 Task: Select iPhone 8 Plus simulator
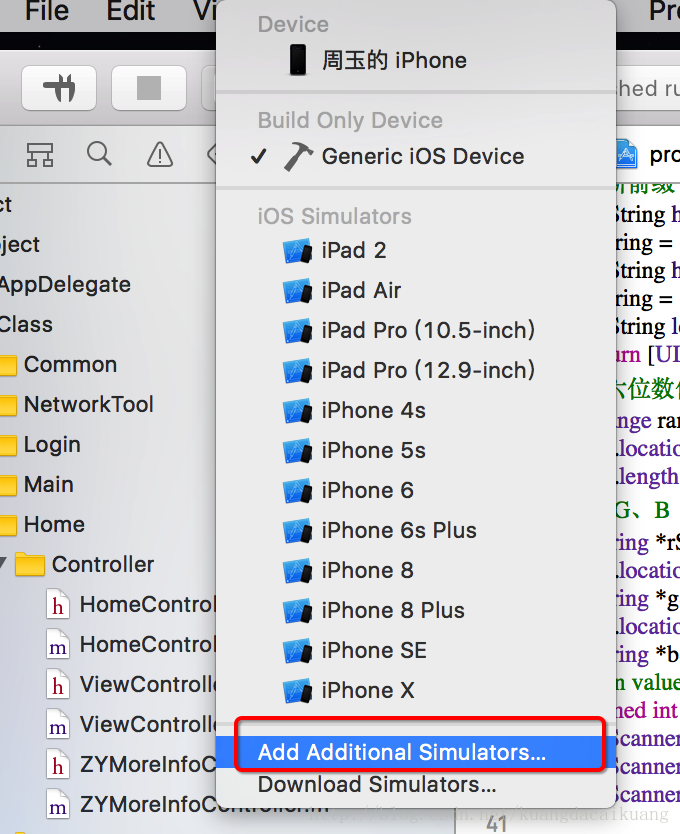[x=416, y=611]
